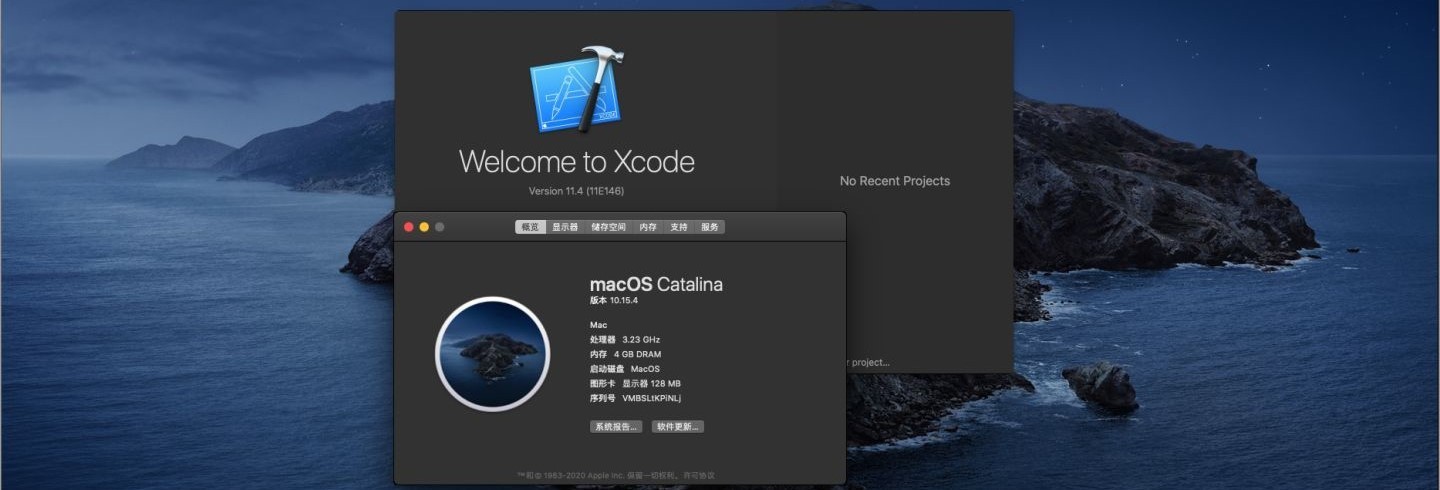This screenshot has height=490, width=1440.
Task: Click the 系统报告... button
Action: tap(616, 426)
